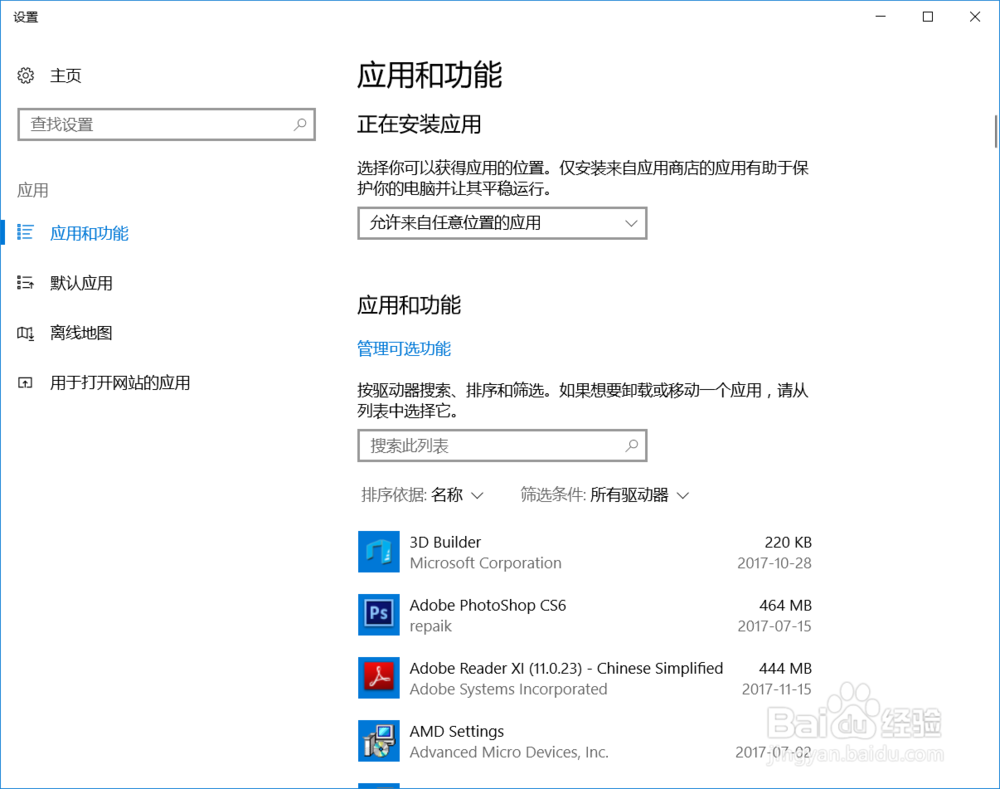Click the home gear icon
Viewport: 1000px width, 789px height.
pyautogui.click(x=26, y=75)
